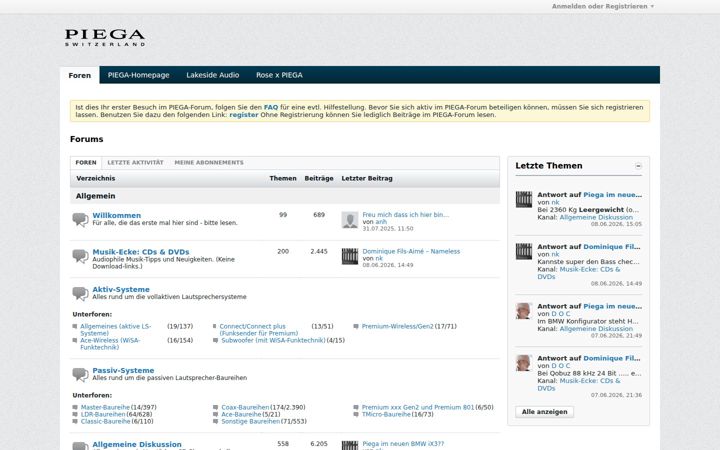This screenshot has height=450, width=720.
Task: Select the Foren navigation tab
Action: pyautogui.click(x=79, y=75)
